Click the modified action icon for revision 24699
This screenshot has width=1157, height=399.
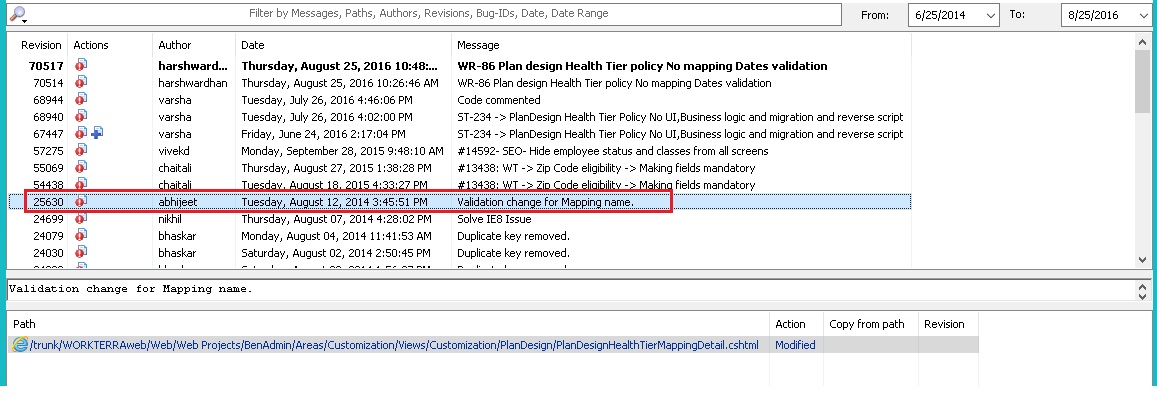[81, 218]
